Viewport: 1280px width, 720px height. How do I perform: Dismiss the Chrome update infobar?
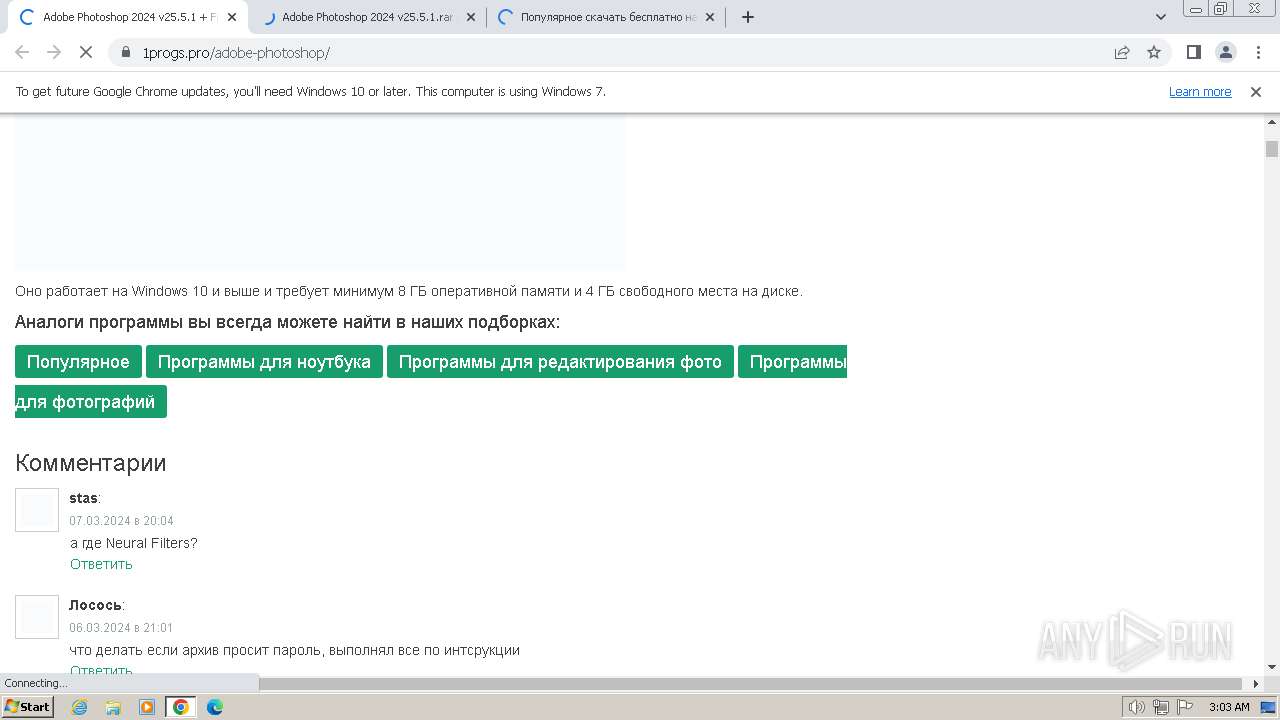[x=1256, y=92]
